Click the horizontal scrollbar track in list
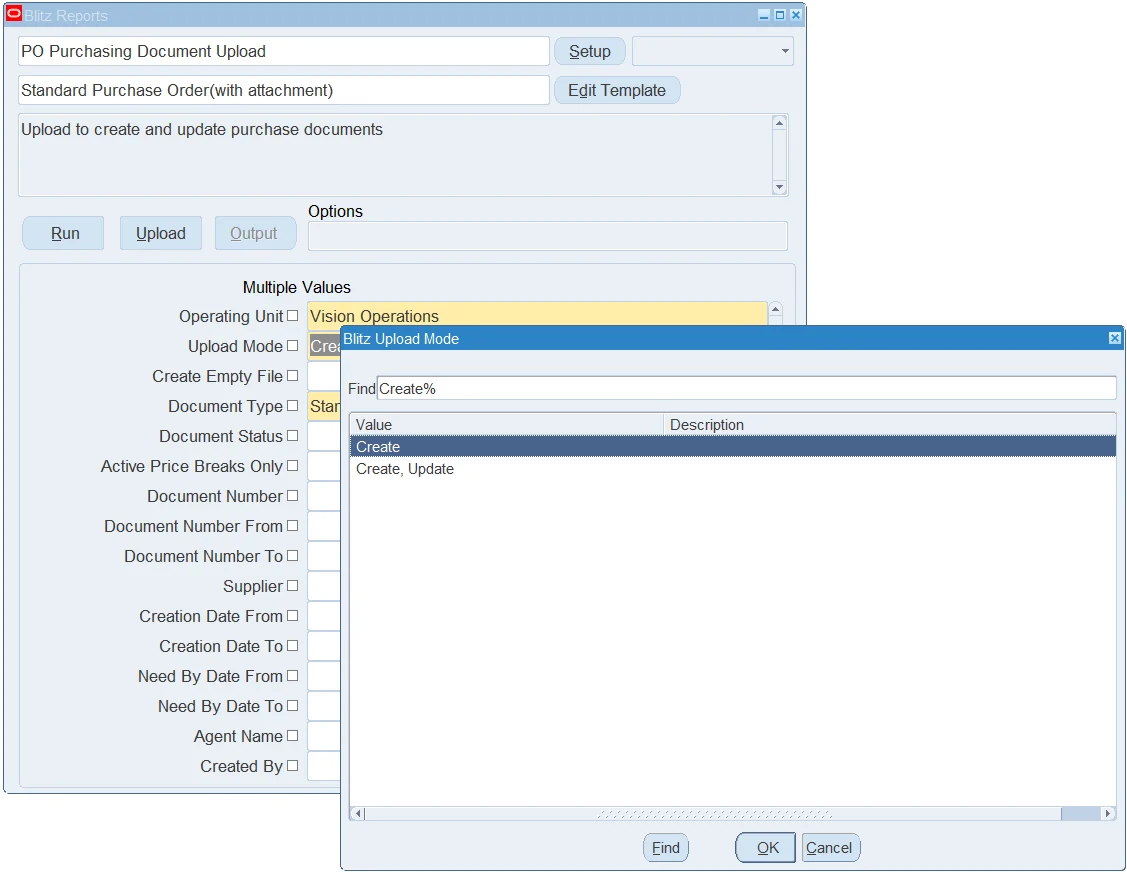The image size is (1127, 872). click(x=713, y=814)
